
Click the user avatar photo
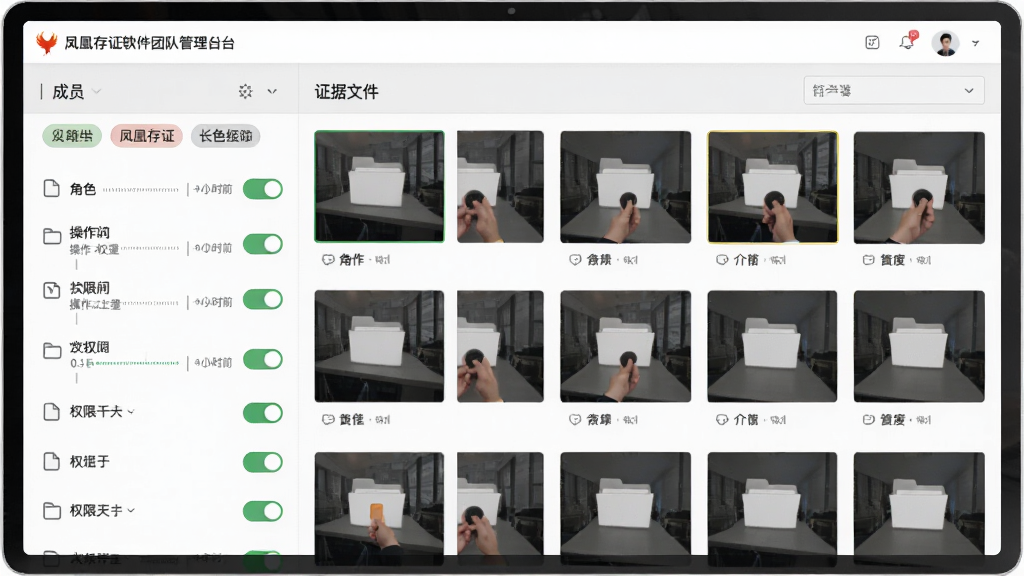945,43
